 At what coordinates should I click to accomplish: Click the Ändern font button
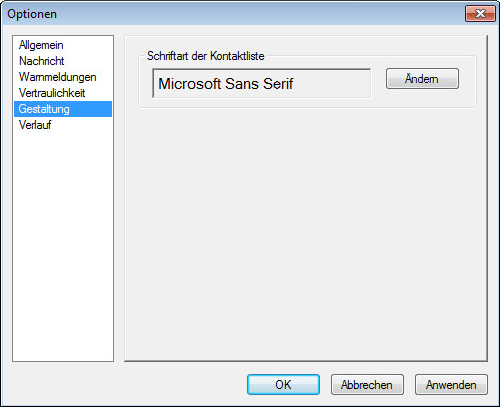422,79
